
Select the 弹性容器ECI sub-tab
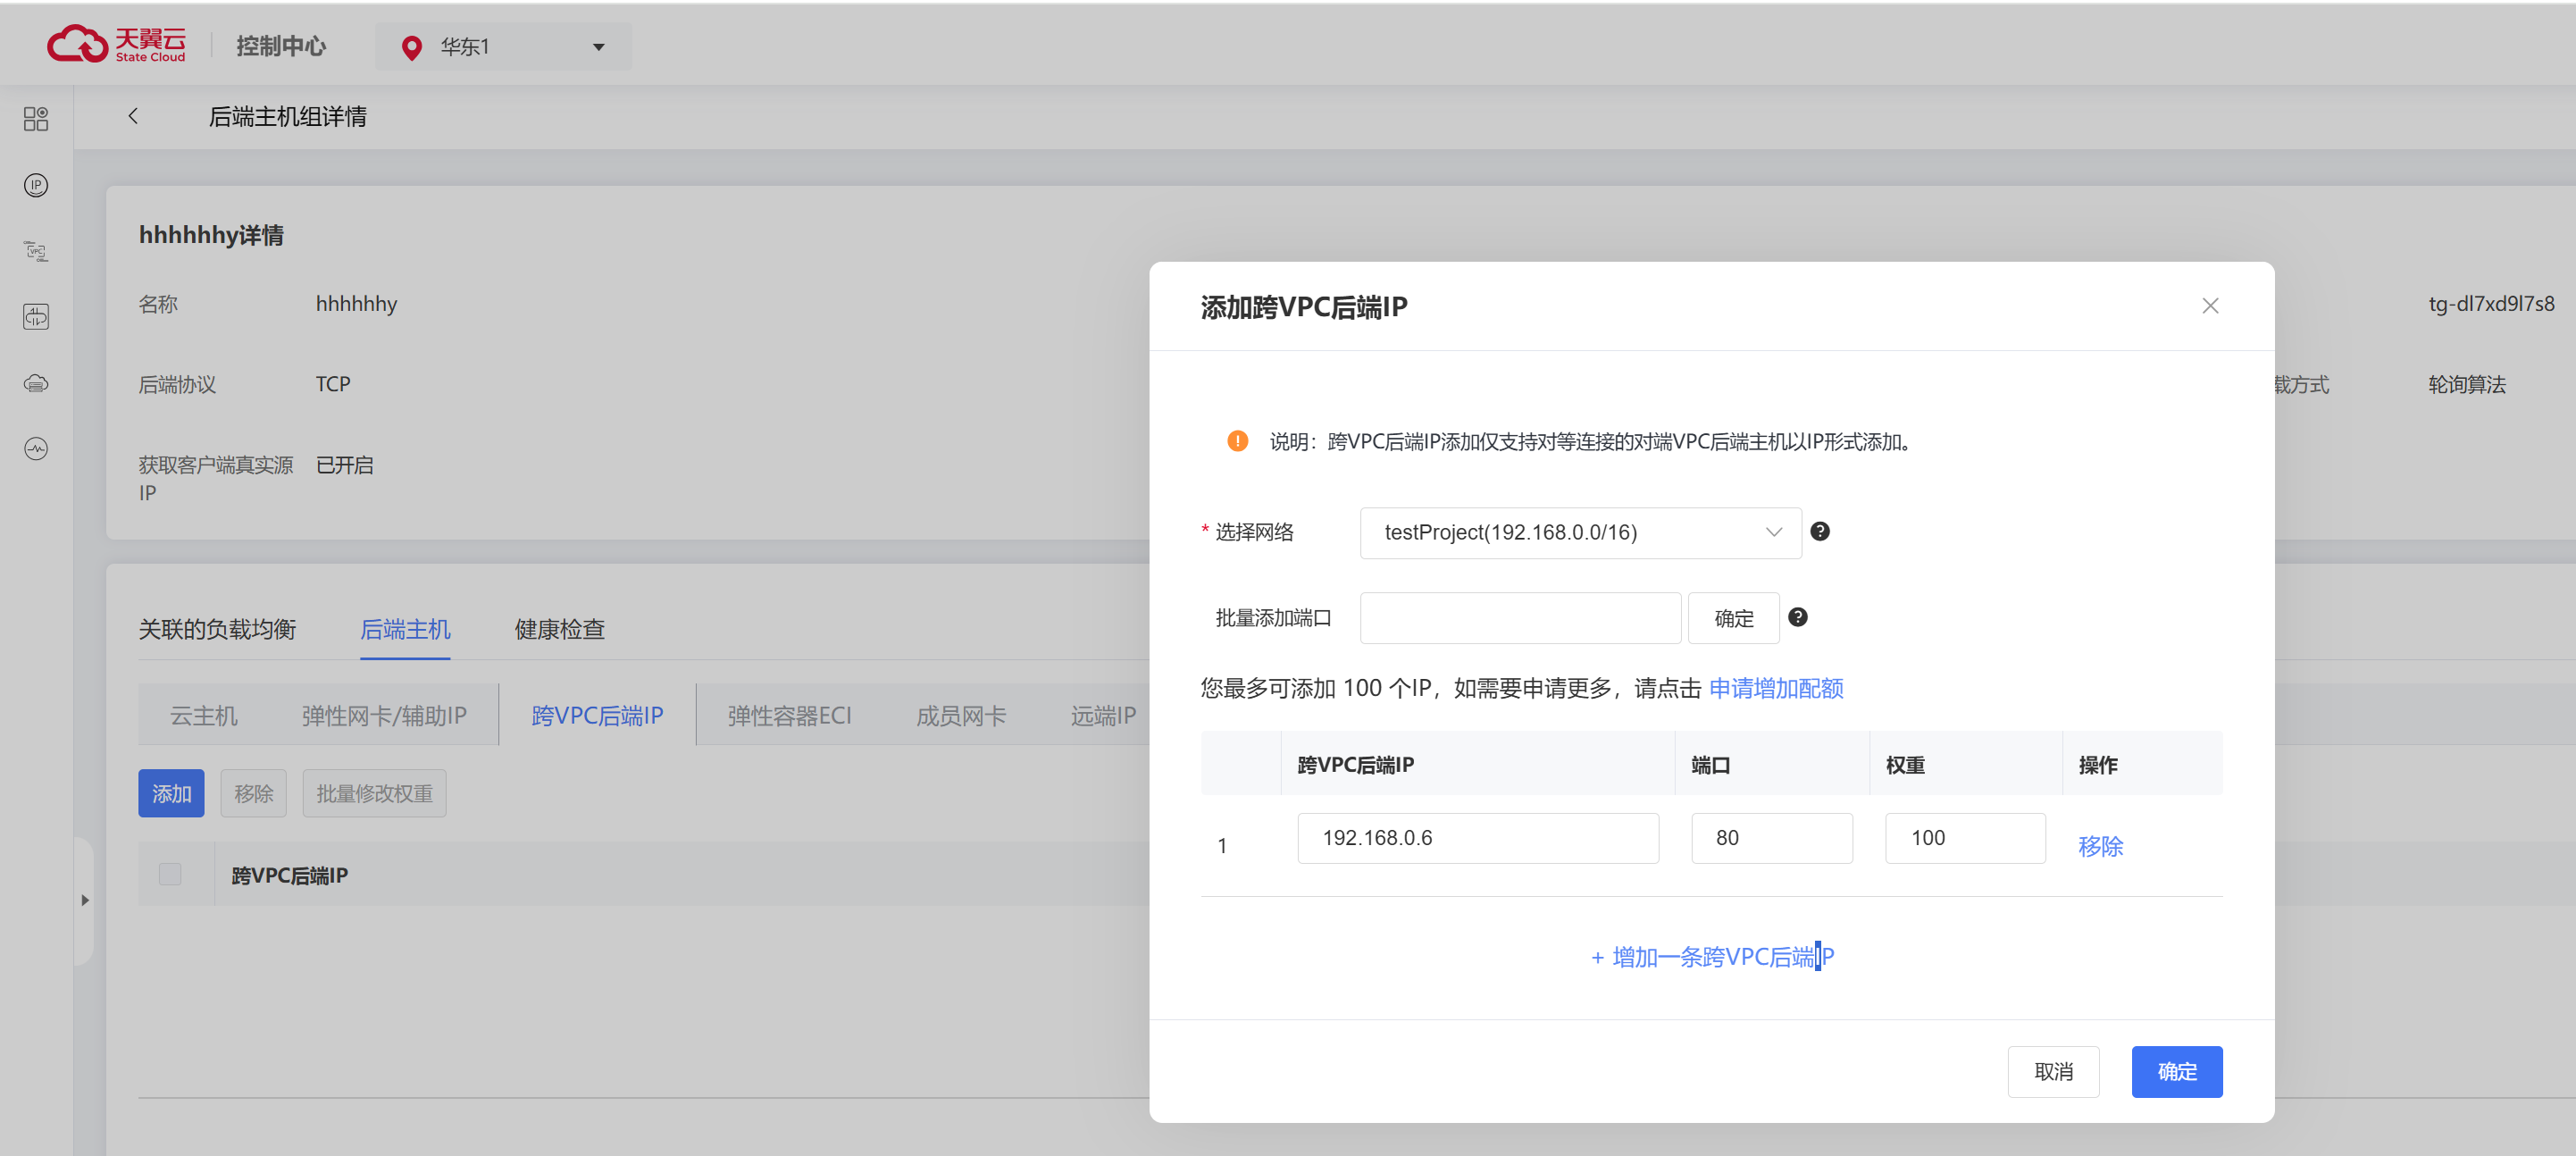point(789,716)
